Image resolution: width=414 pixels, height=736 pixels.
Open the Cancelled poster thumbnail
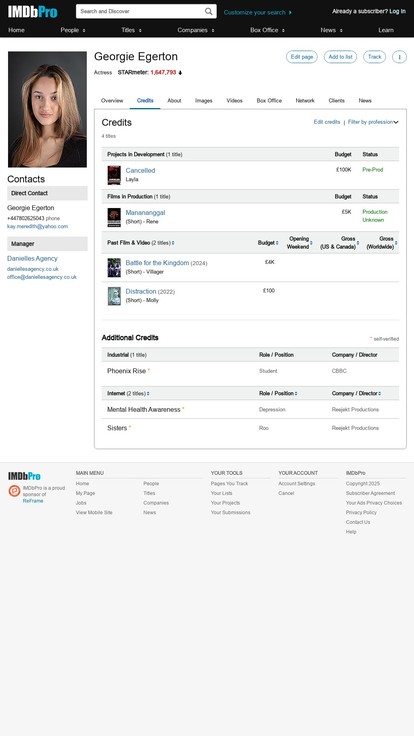pos(114,175)
